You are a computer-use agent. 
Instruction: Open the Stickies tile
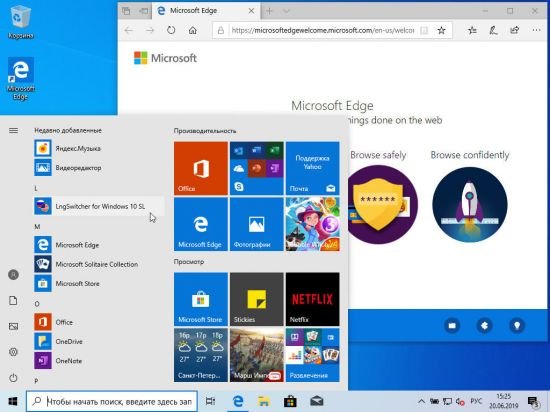click(257, 299)
